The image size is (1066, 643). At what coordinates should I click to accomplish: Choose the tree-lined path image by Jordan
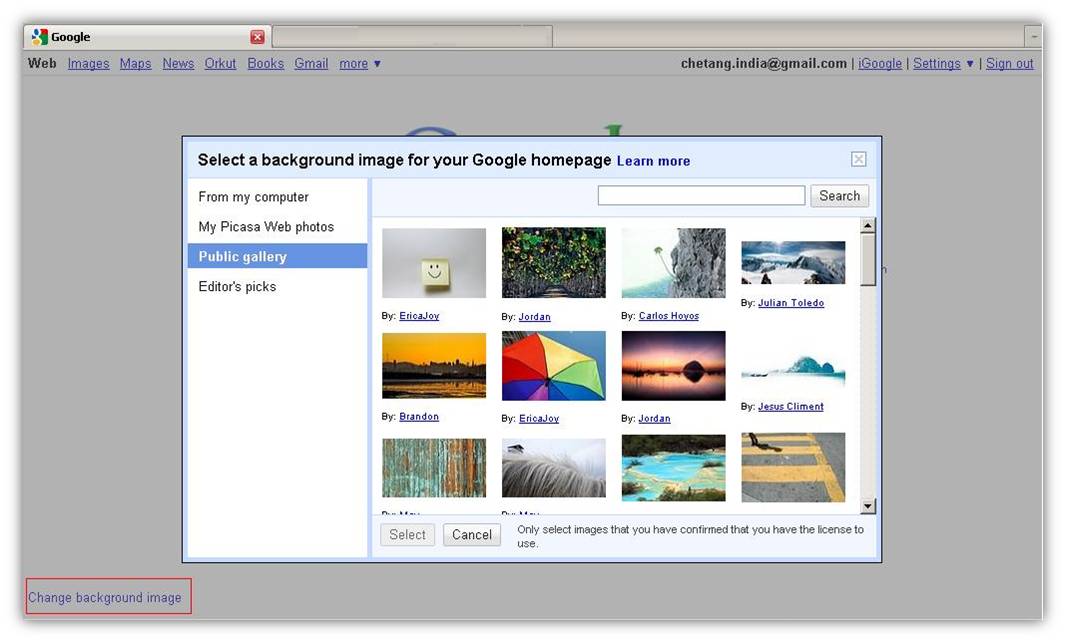coord(553,263)
